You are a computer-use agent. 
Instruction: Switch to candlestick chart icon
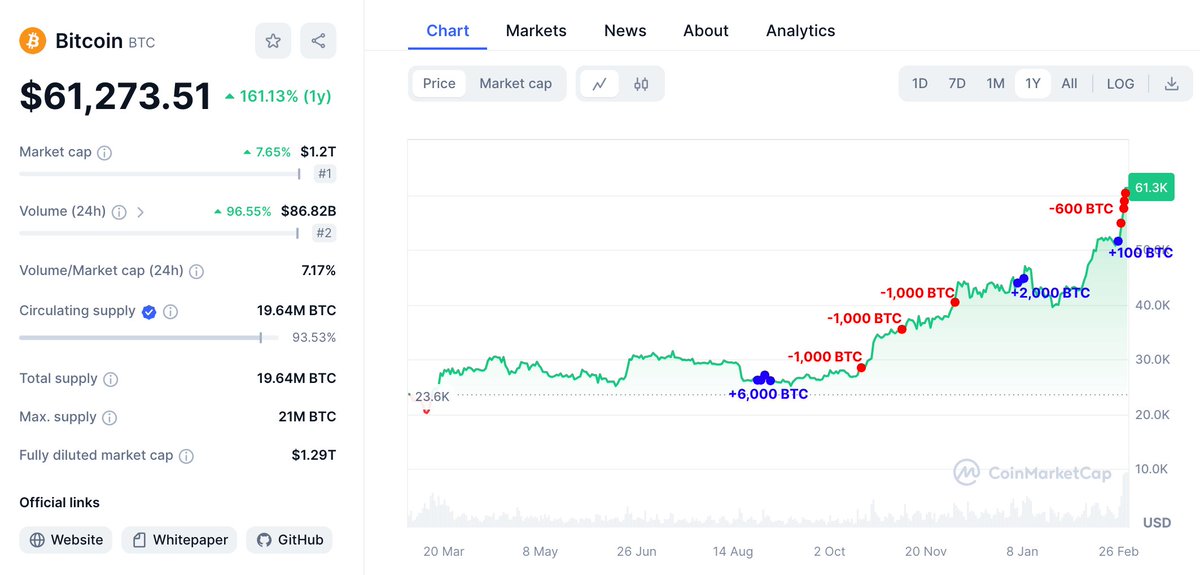(x=642, y=84)
